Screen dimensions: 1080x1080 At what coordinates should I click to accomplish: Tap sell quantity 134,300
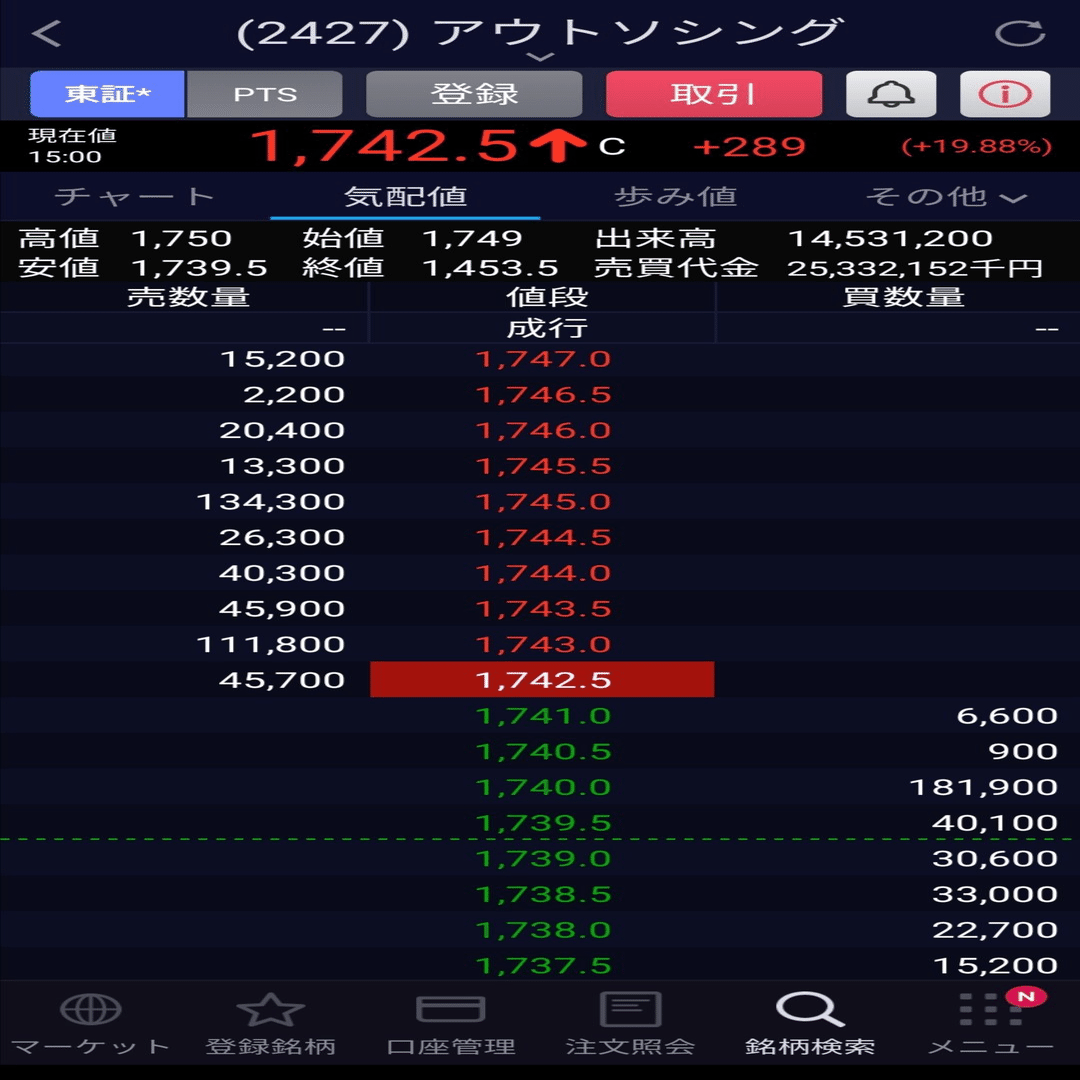click(271, 502)
